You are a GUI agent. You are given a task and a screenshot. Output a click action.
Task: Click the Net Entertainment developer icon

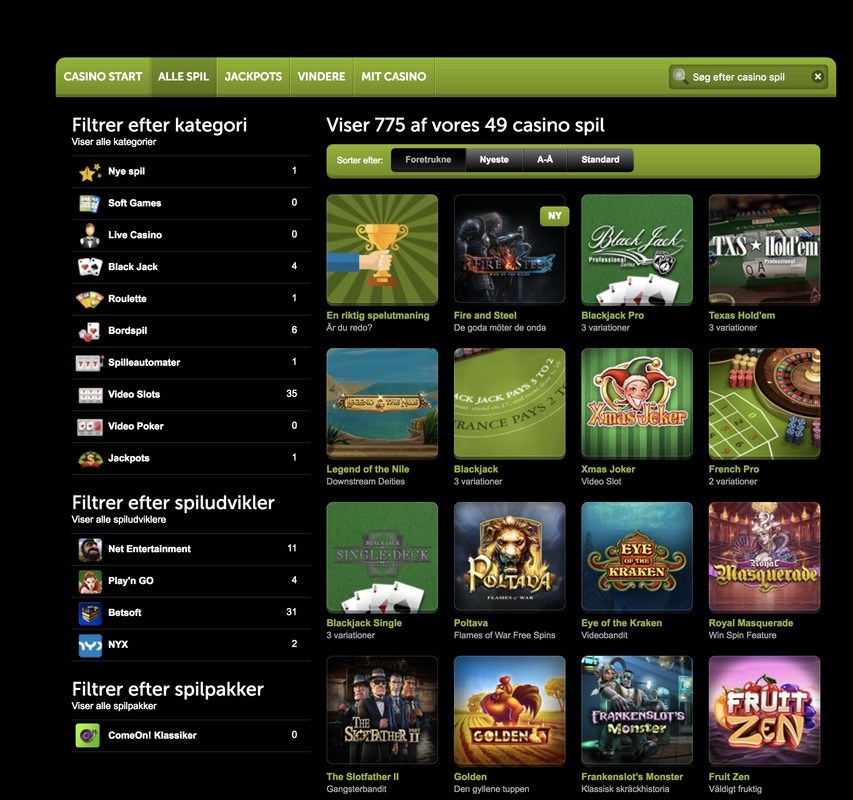click(x=90, y=549)
